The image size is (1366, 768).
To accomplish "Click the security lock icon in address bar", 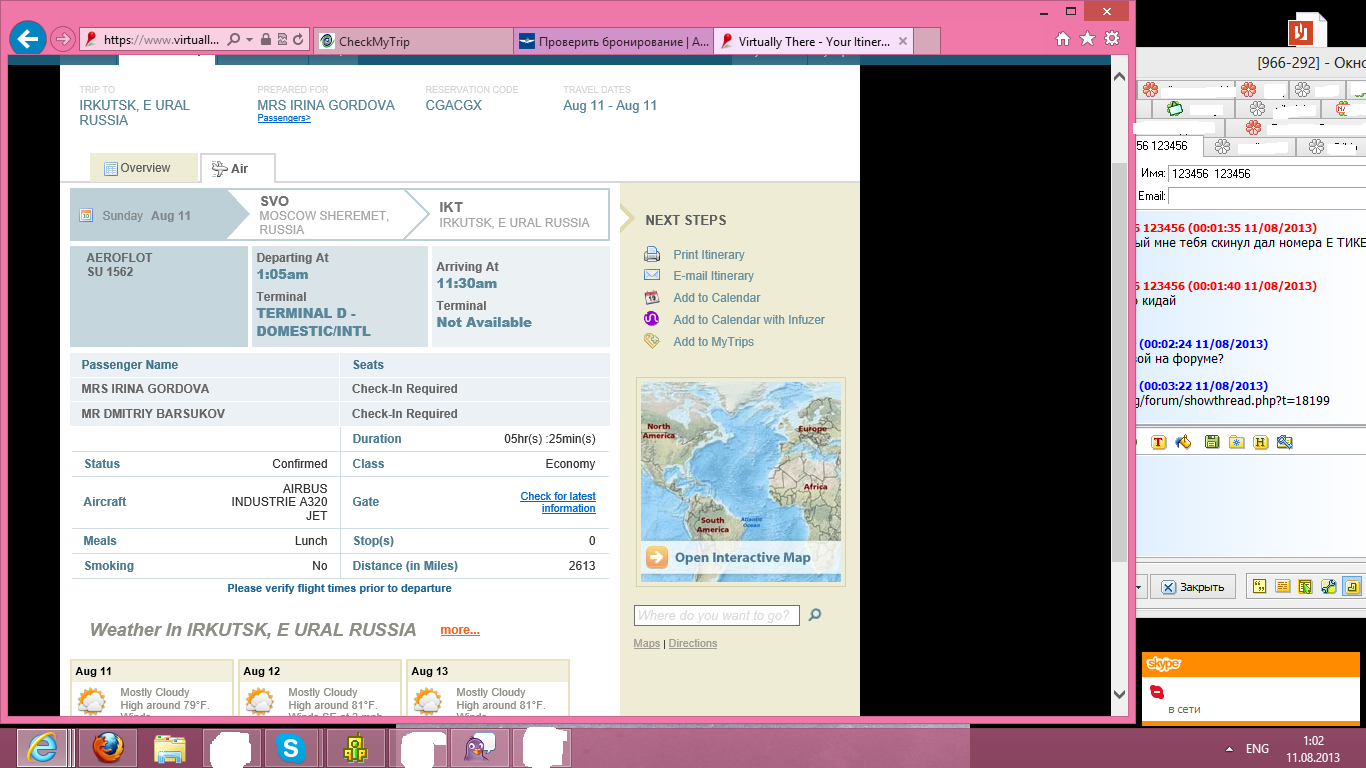I will (265, 40).
